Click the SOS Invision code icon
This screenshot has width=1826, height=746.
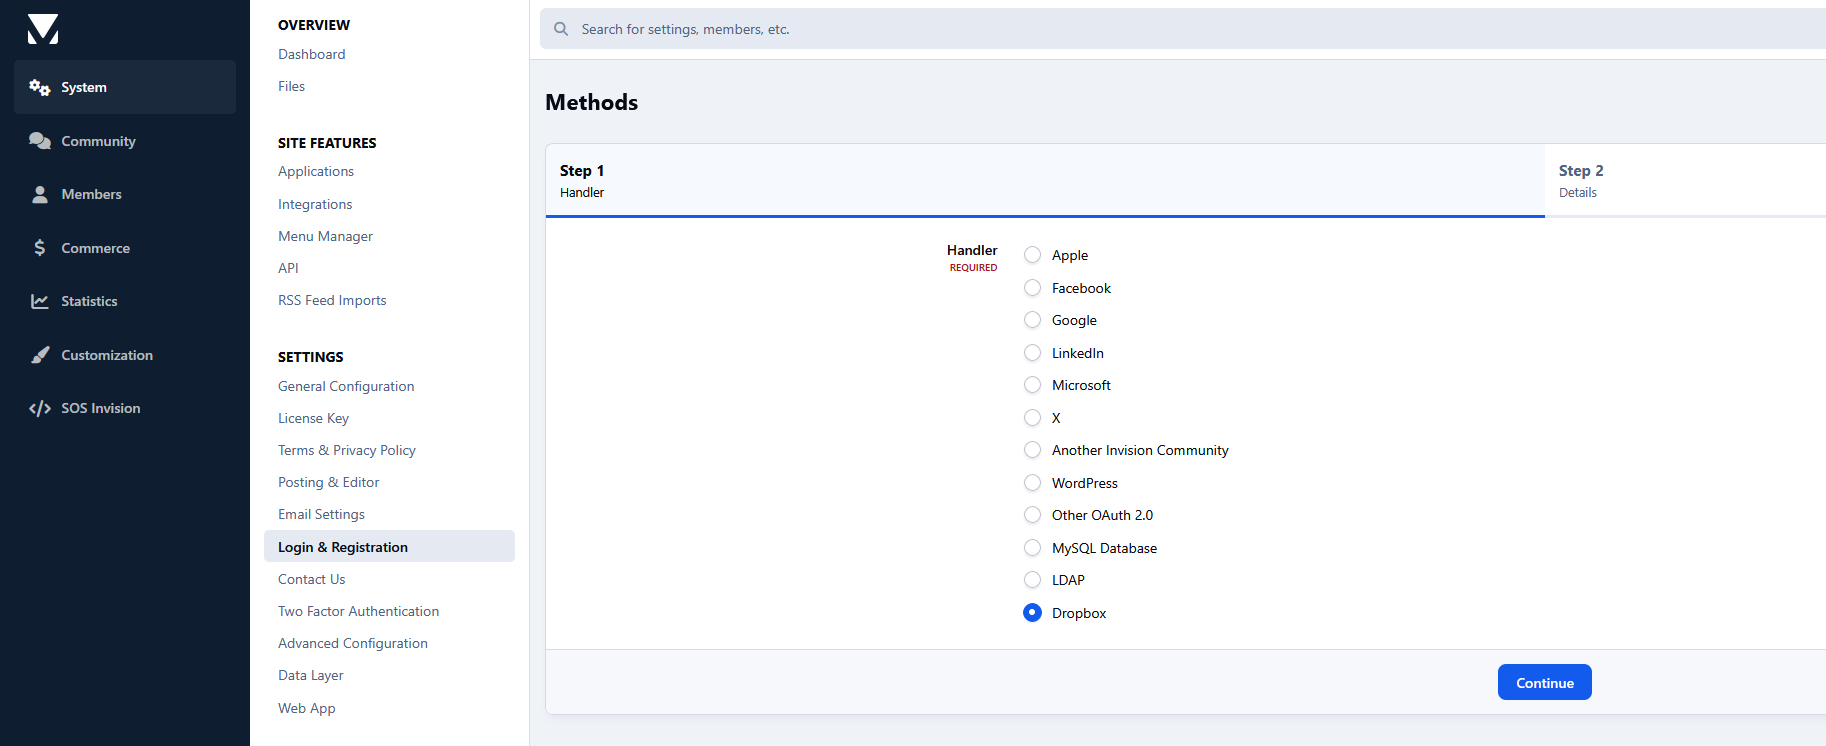click(x=40, y=408)
